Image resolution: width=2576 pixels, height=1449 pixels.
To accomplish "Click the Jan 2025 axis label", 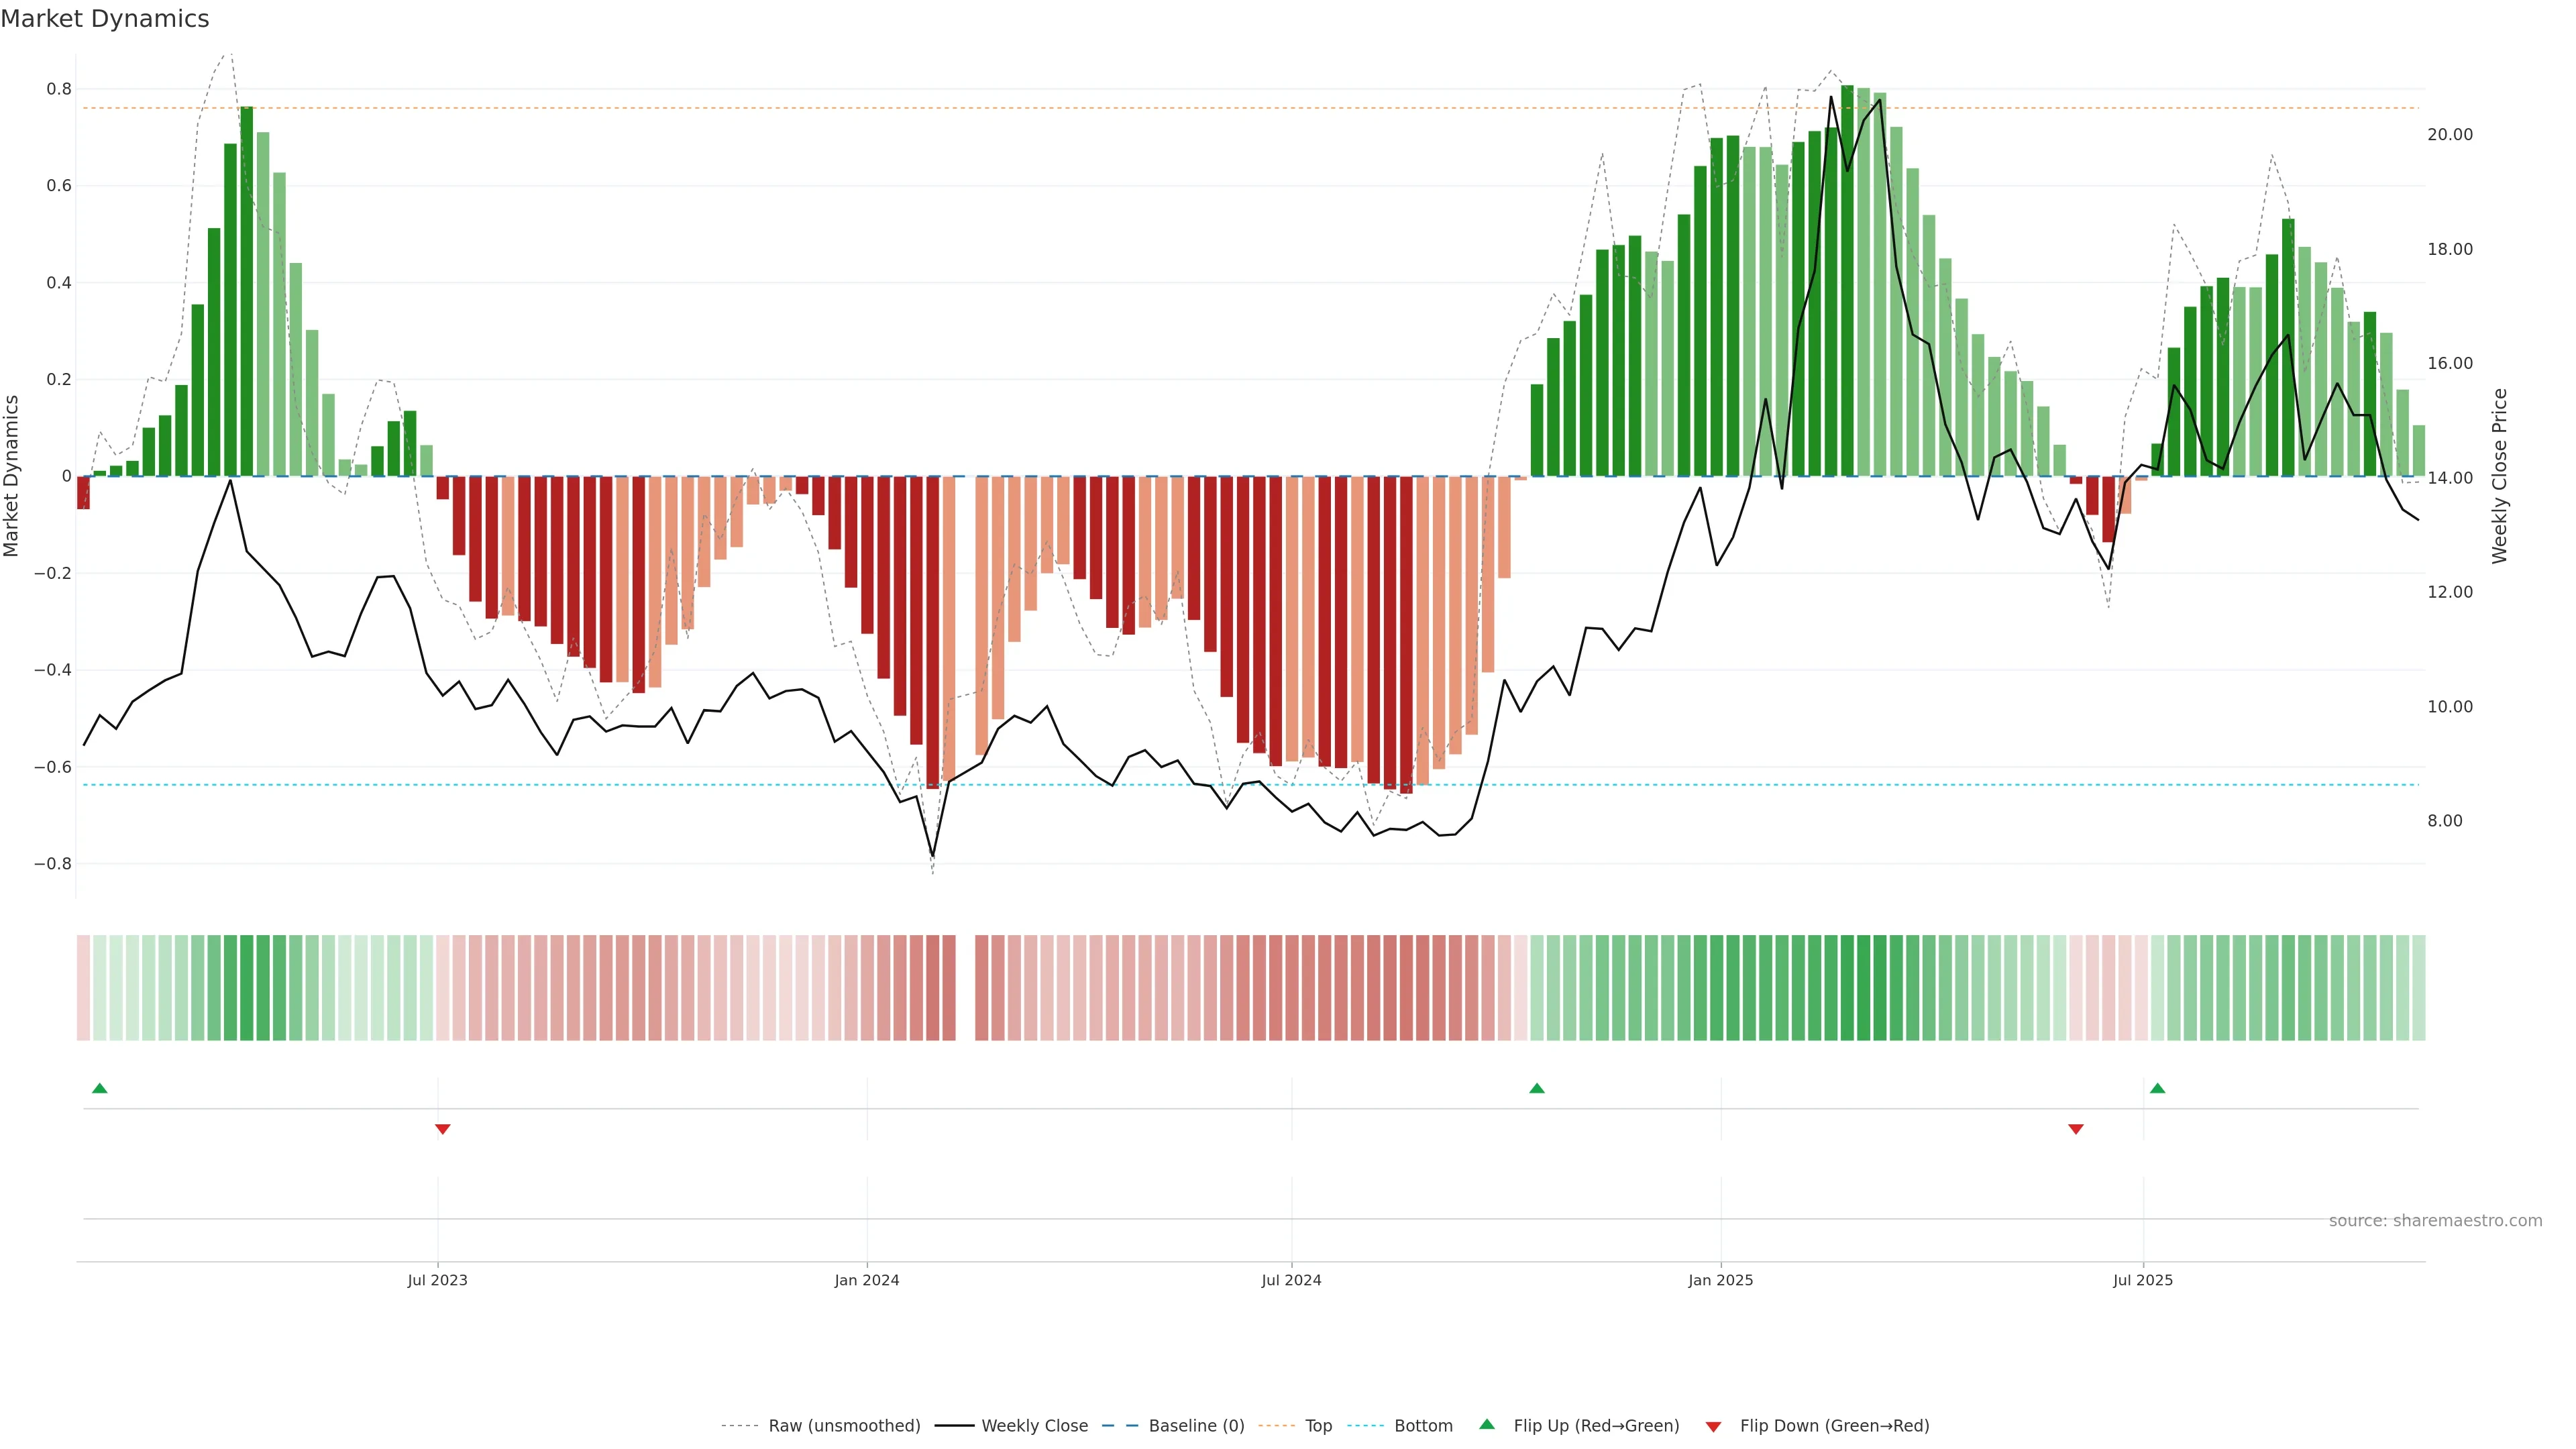I will (x=1720, y=1280).
